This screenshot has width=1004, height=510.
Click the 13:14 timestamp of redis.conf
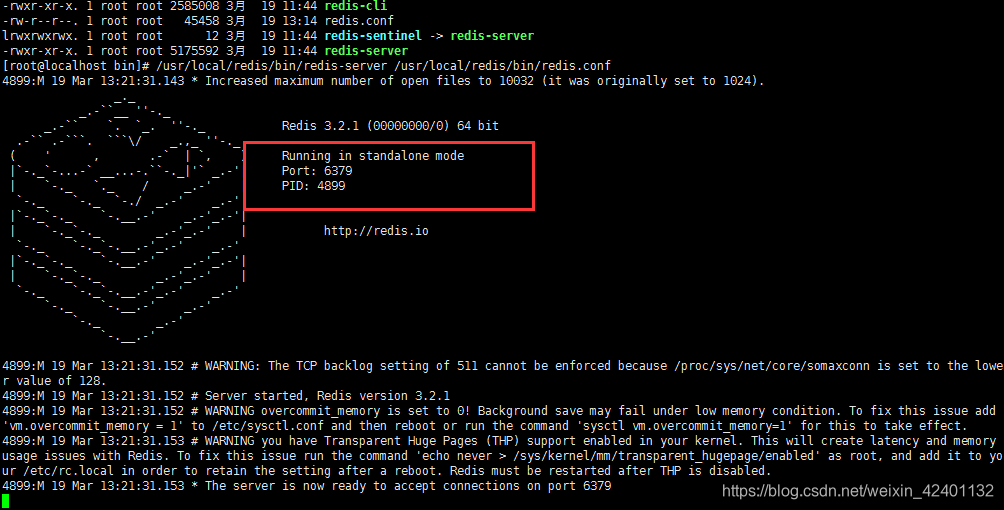[299, 21]
